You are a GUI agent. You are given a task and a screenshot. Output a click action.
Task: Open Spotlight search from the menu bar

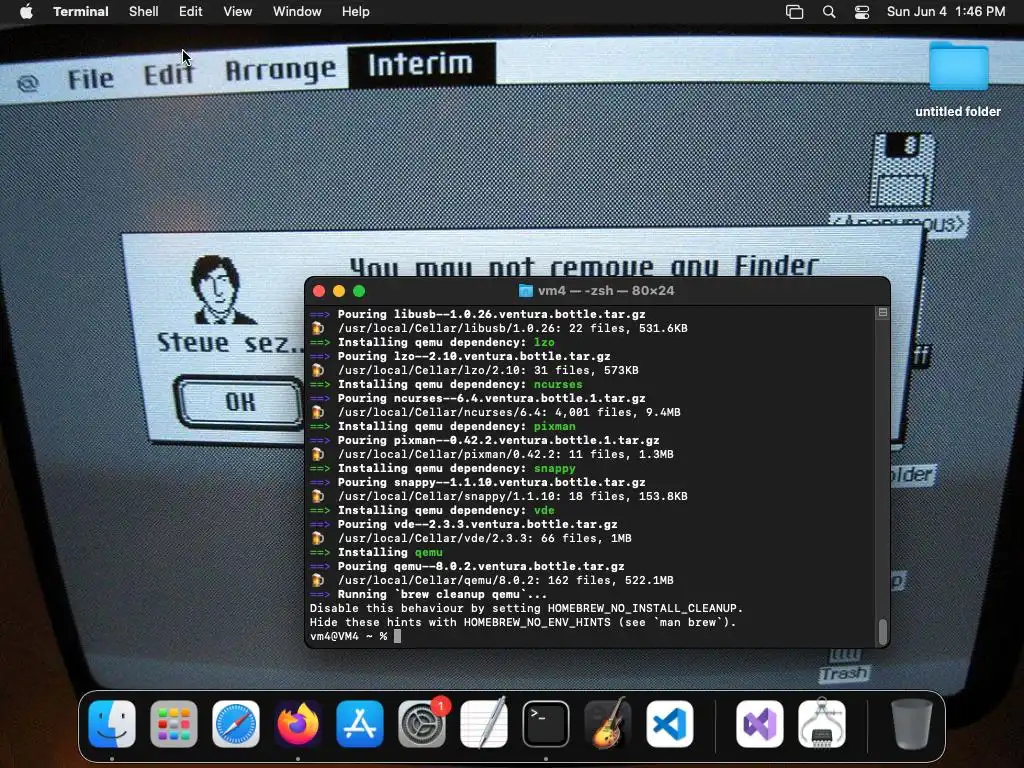tap(829, 12)
